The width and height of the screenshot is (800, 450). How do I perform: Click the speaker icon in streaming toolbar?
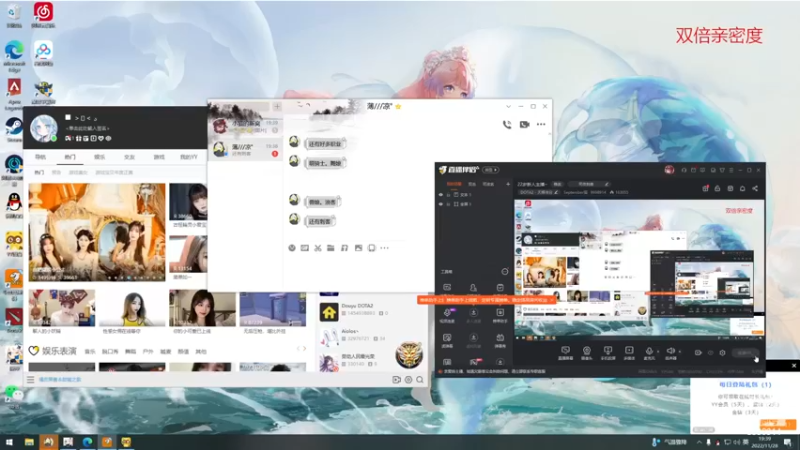coord(670,351)
